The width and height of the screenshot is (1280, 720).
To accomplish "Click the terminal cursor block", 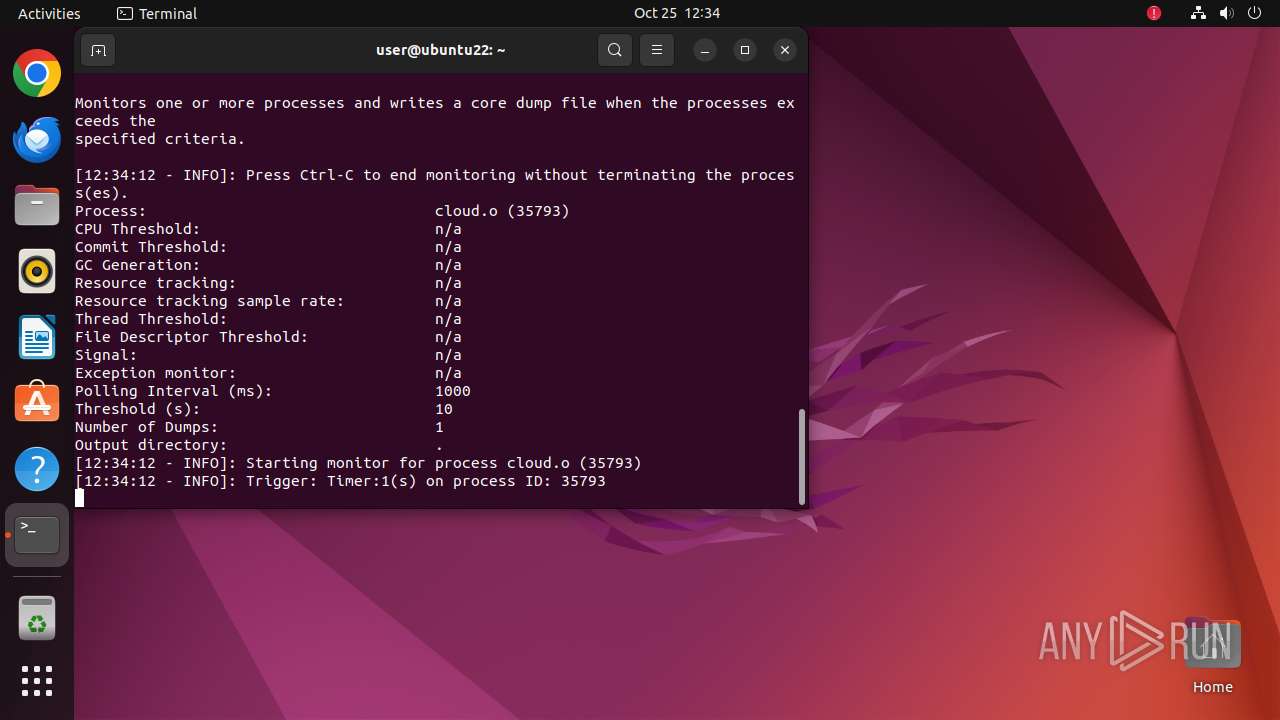I will 80,498.
